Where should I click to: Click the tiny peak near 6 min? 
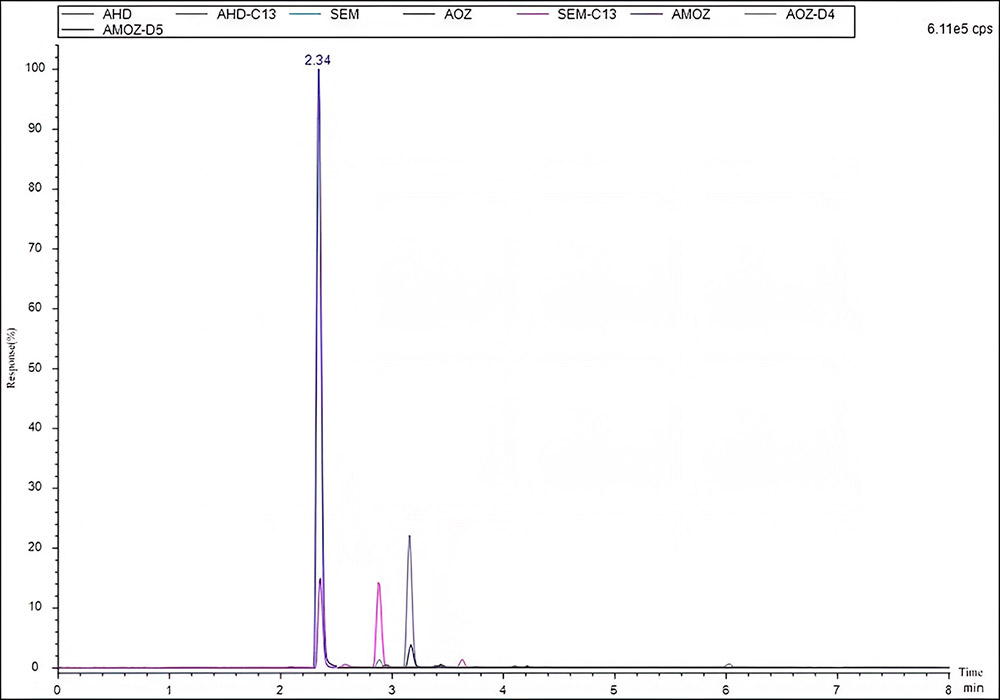pyautogui.click(x=729, y=664)
